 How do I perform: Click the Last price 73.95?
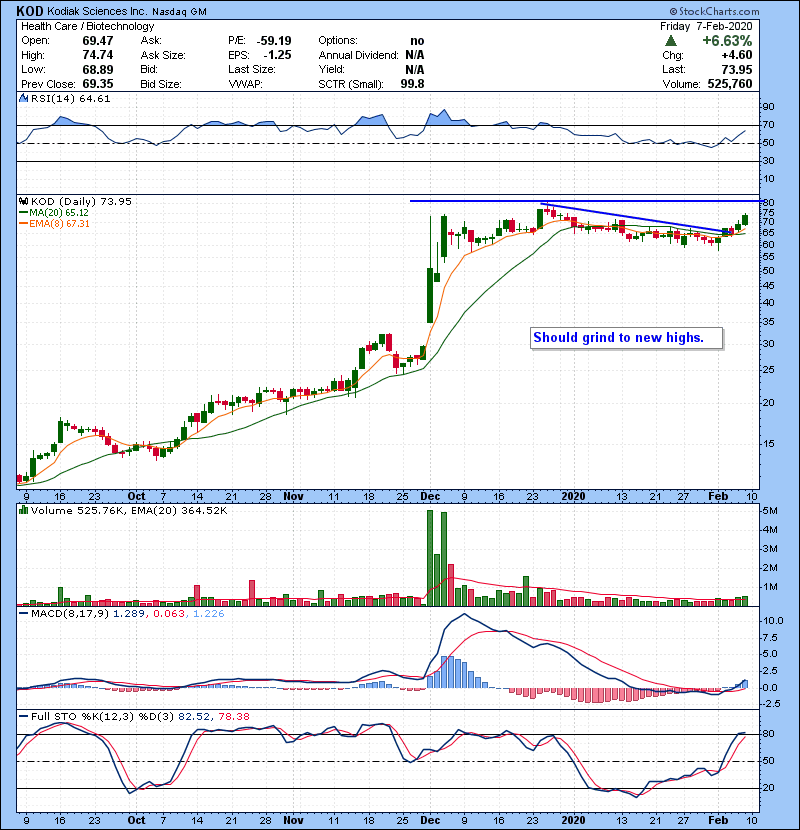(736, 69)
